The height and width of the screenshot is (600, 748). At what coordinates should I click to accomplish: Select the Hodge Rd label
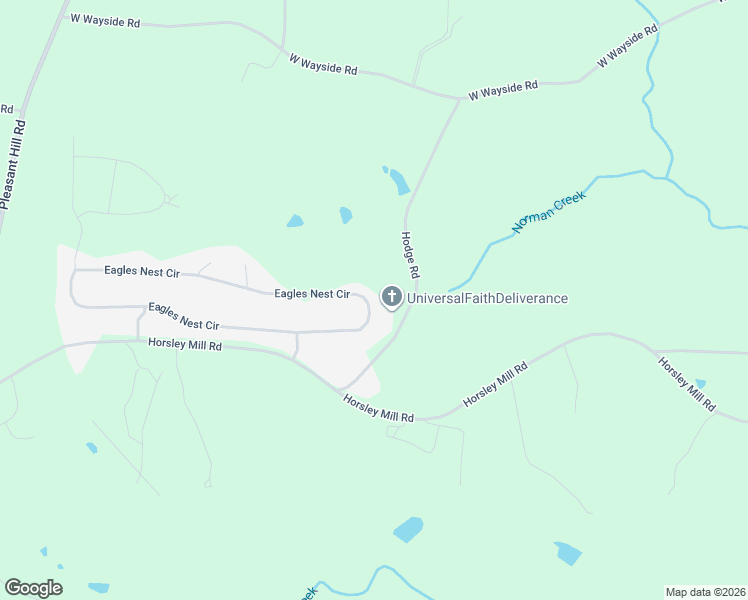point(410,255)
